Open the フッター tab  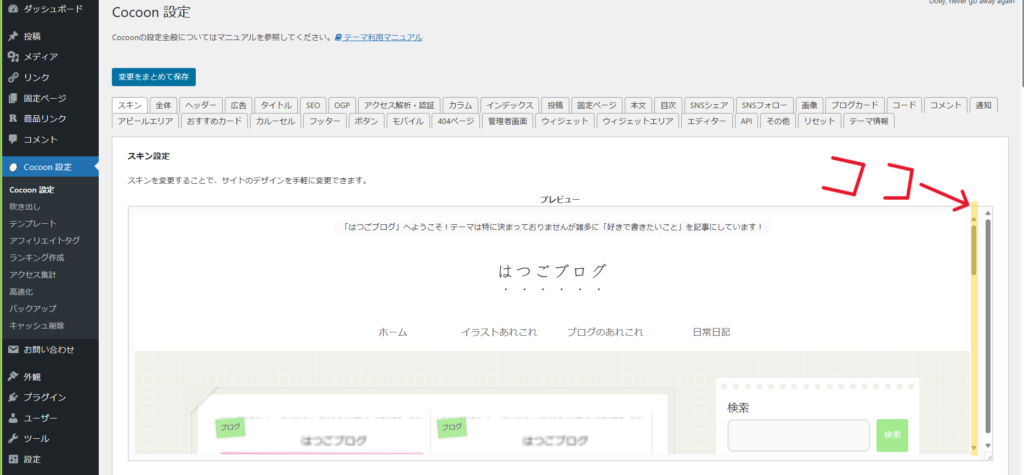[325, 121]
